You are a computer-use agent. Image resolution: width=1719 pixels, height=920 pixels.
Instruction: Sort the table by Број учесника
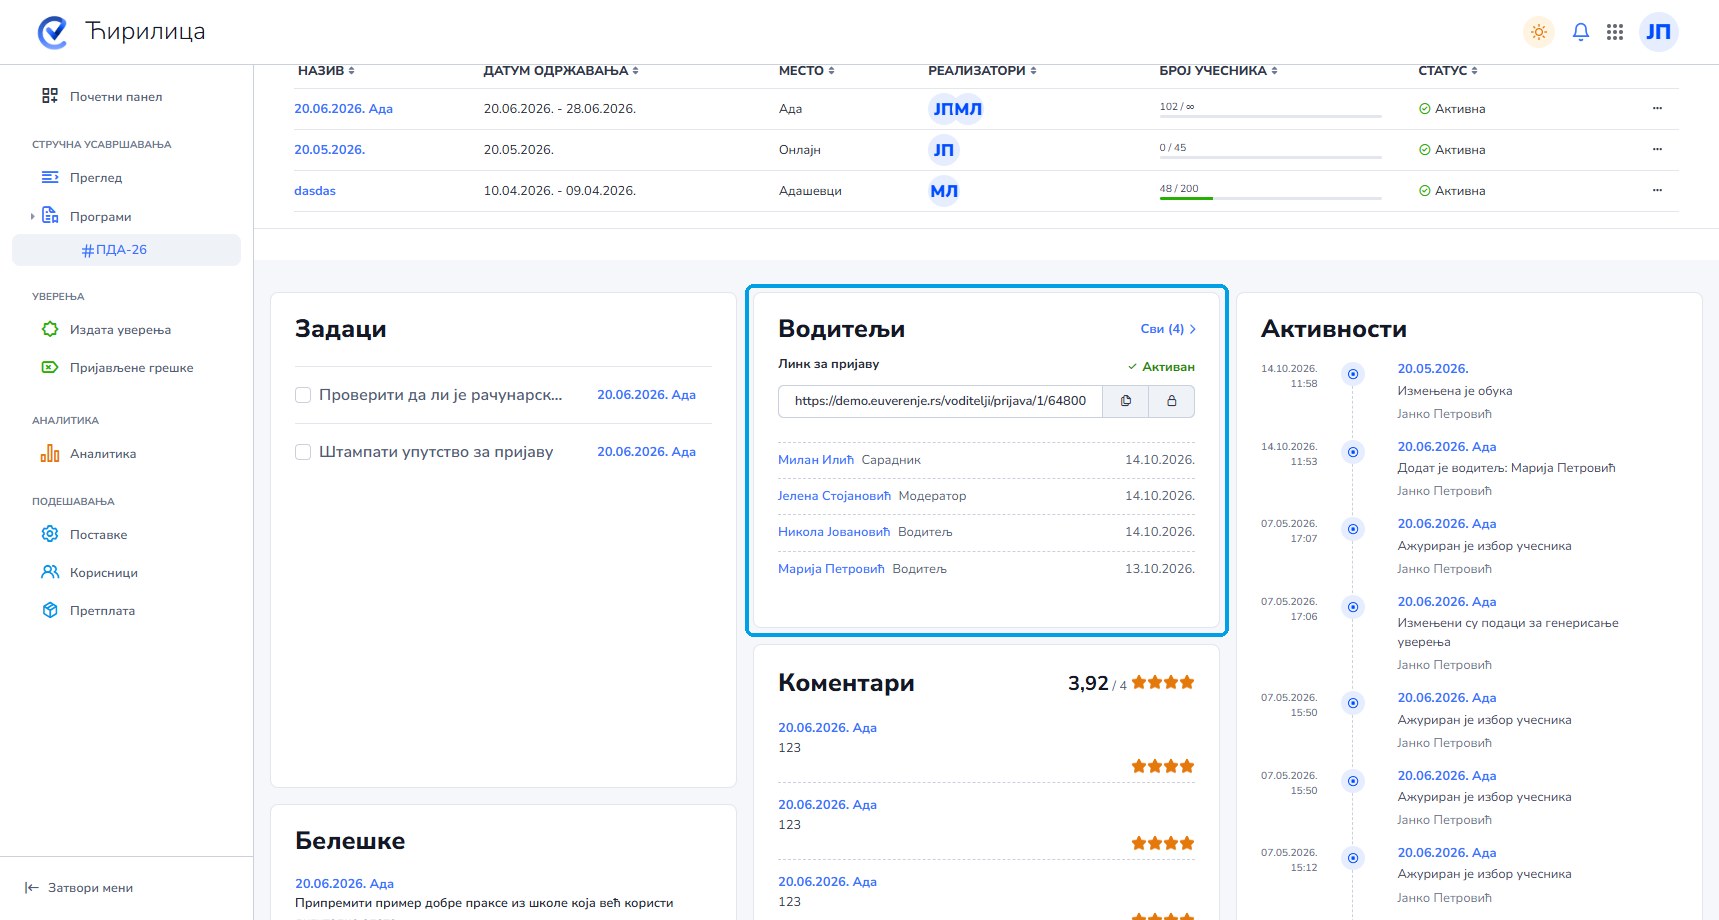[x=1219, y=71]
